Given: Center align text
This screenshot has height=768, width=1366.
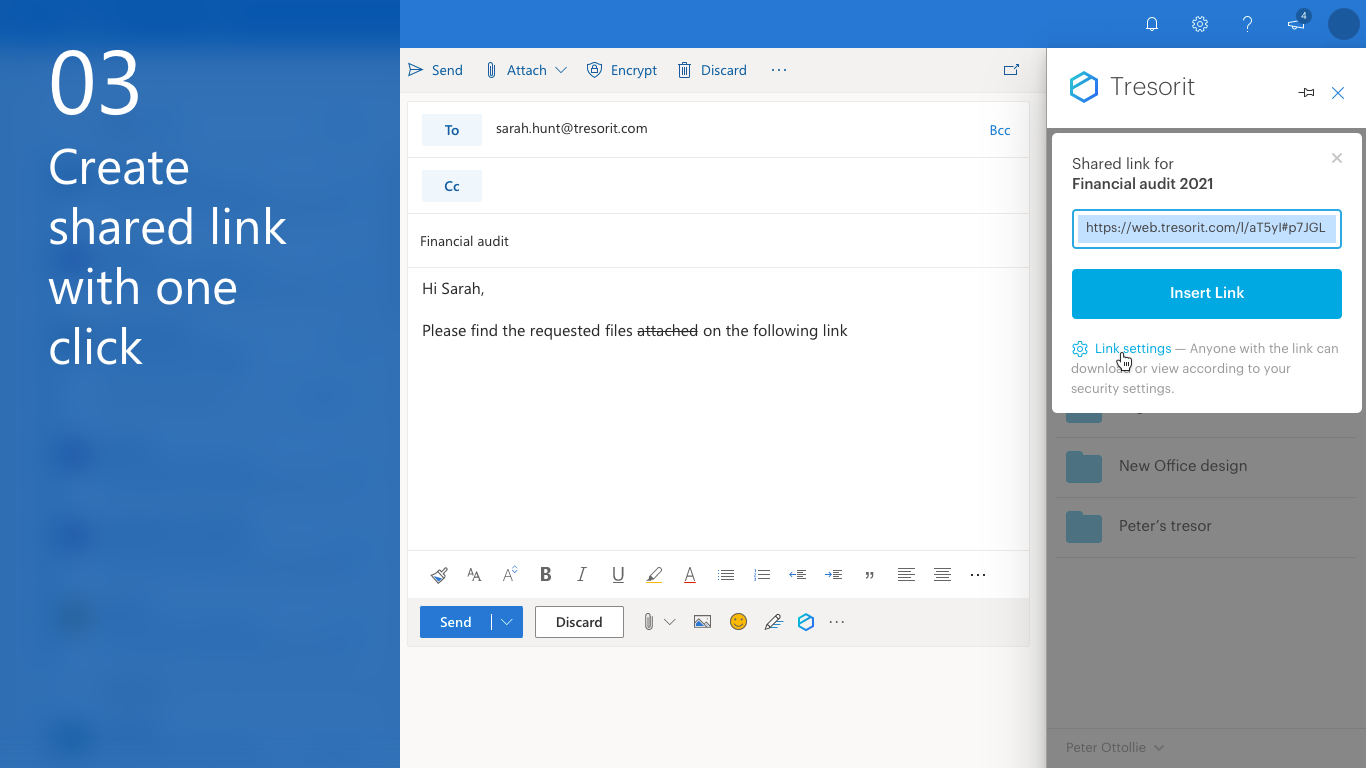Looking at the screenshot, I should pyautogui.click(x=942, y=575).
